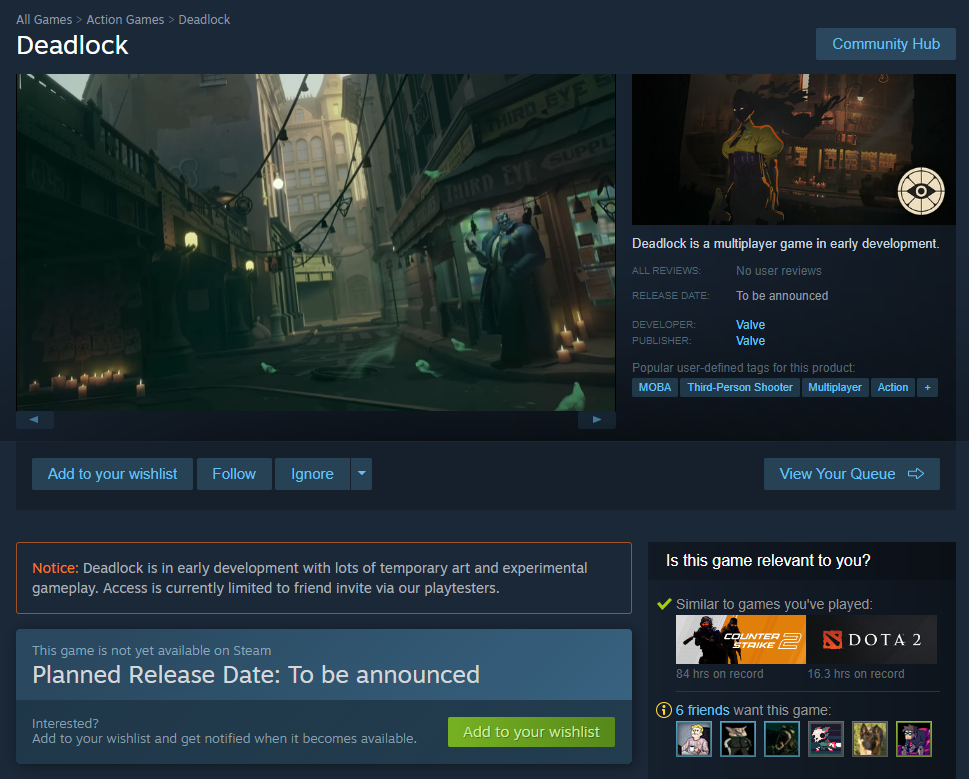Click the 'Planned Release Date: To be announced' heading
This screenshot has height=779, width=969.
(x=256, y=675)
